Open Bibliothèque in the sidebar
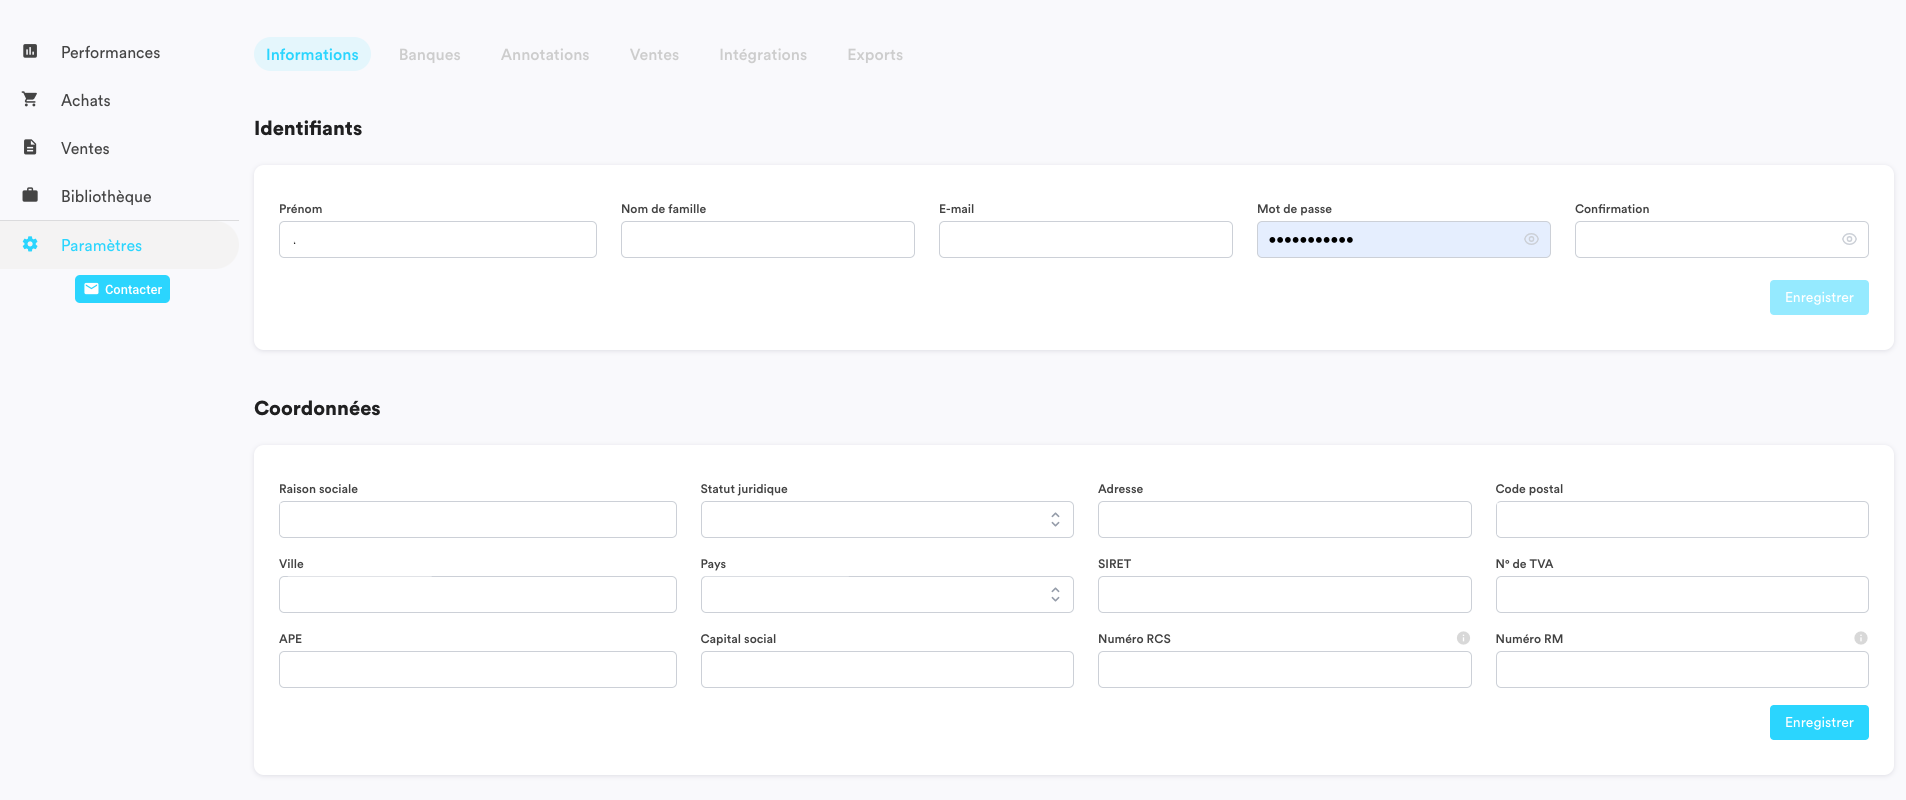 (106, 196)
